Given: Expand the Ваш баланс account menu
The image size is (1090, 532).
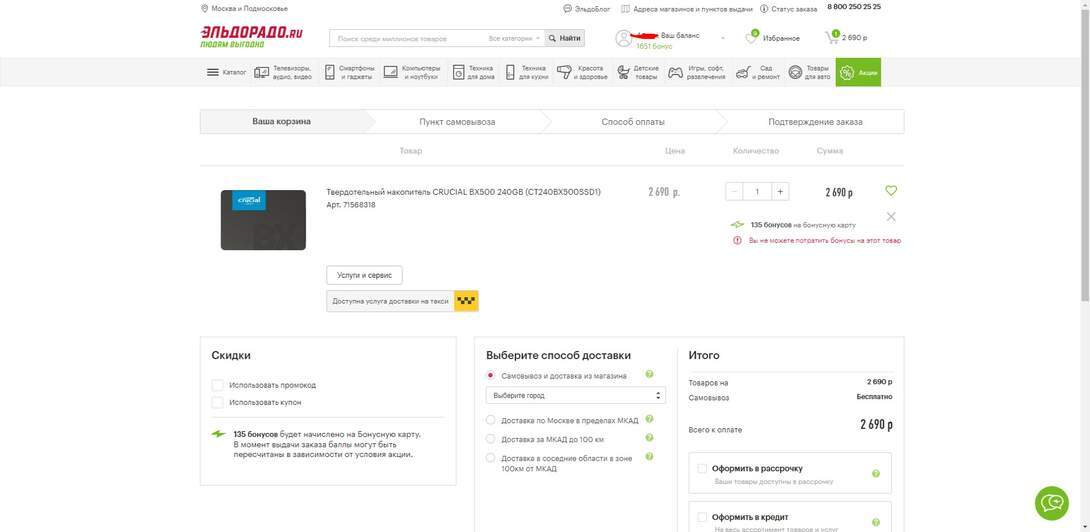Looking at the screenshot, I should coord(722,38).
